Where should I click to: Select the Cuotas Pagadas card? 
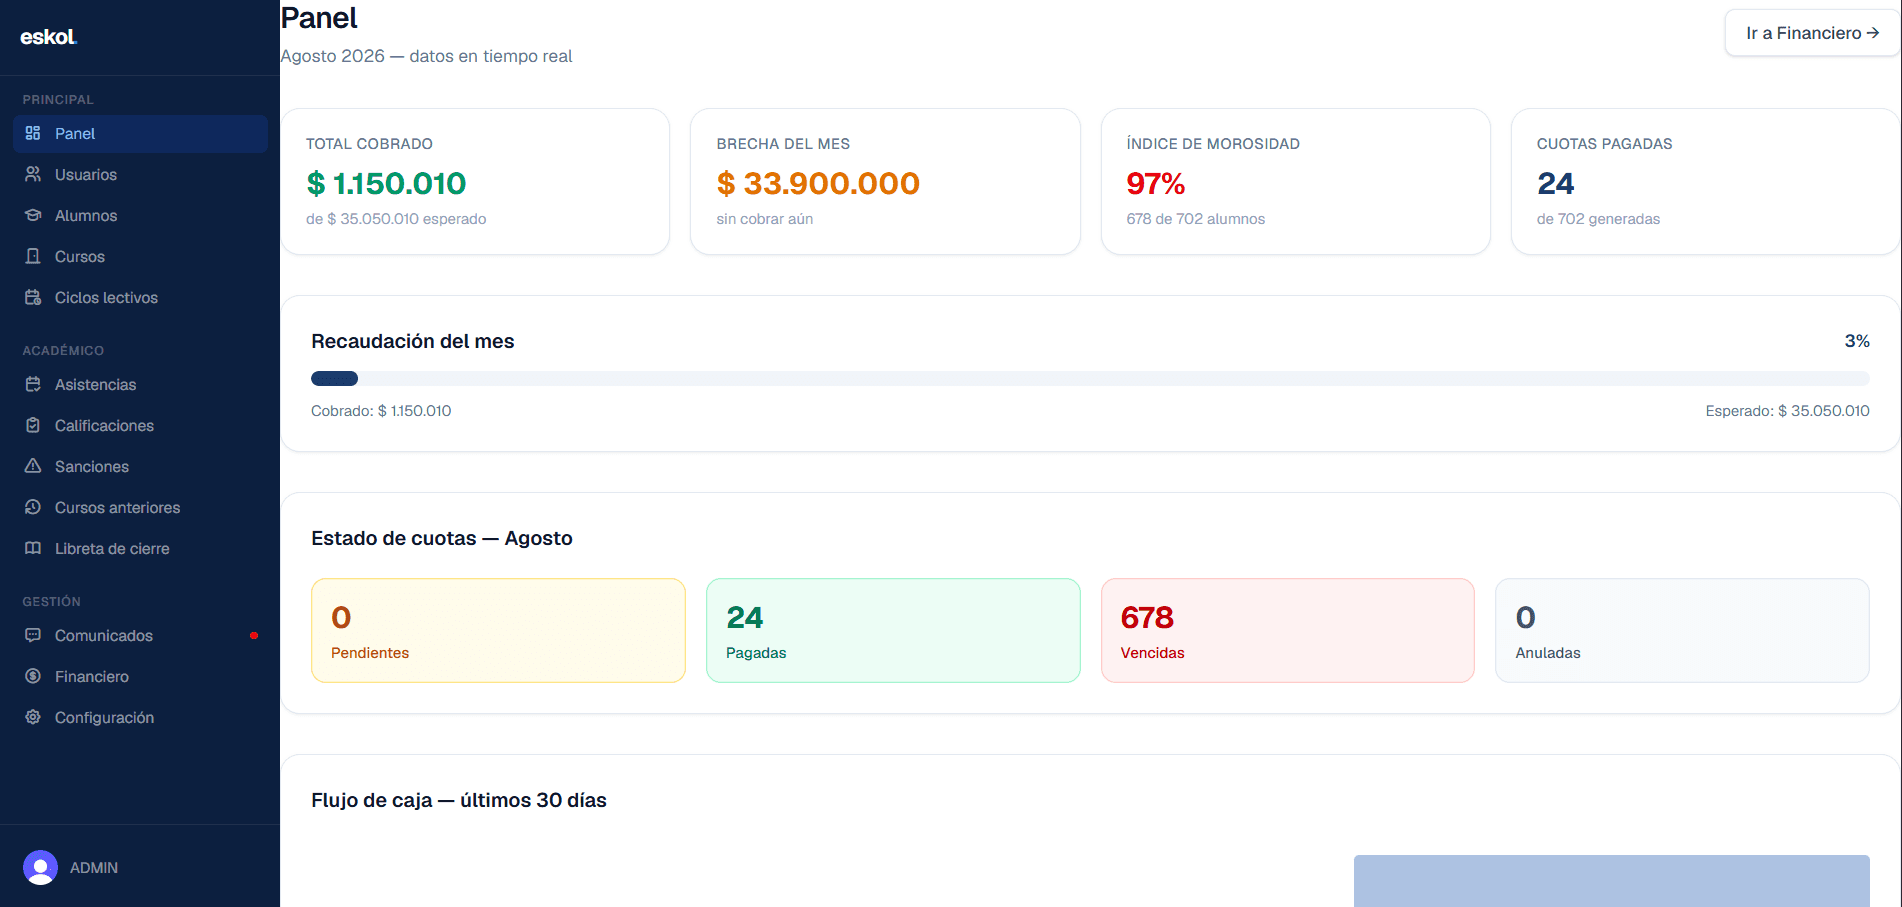1706,181
